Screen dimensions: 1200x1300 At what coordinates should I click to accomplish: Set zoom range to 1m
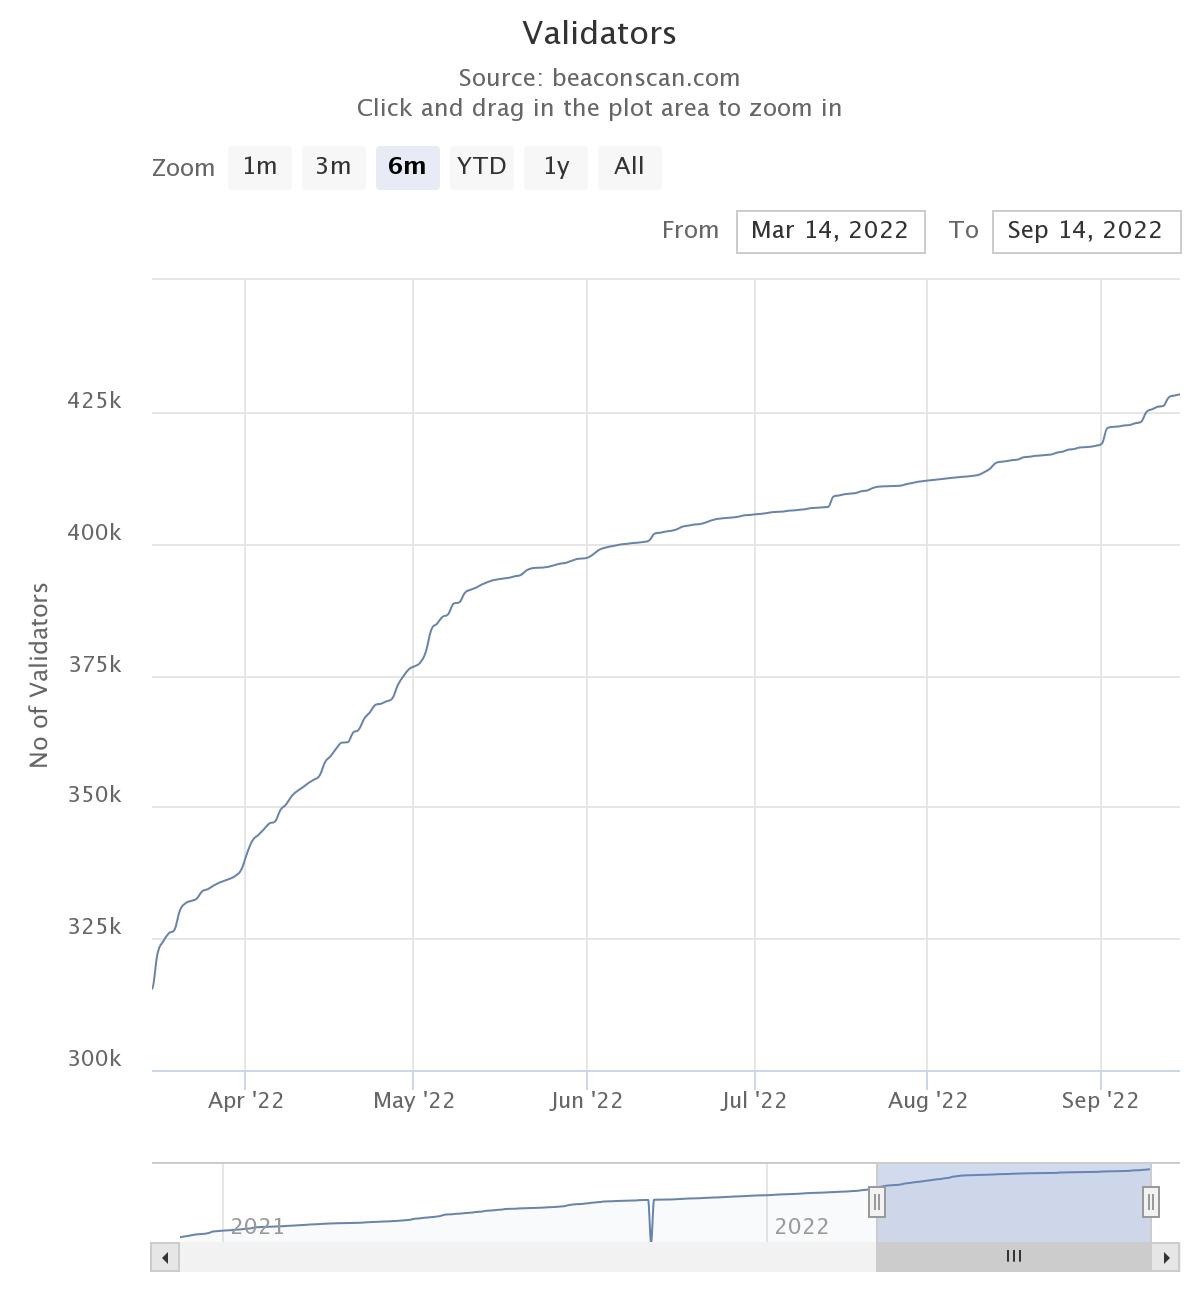[x=260, y=167]
